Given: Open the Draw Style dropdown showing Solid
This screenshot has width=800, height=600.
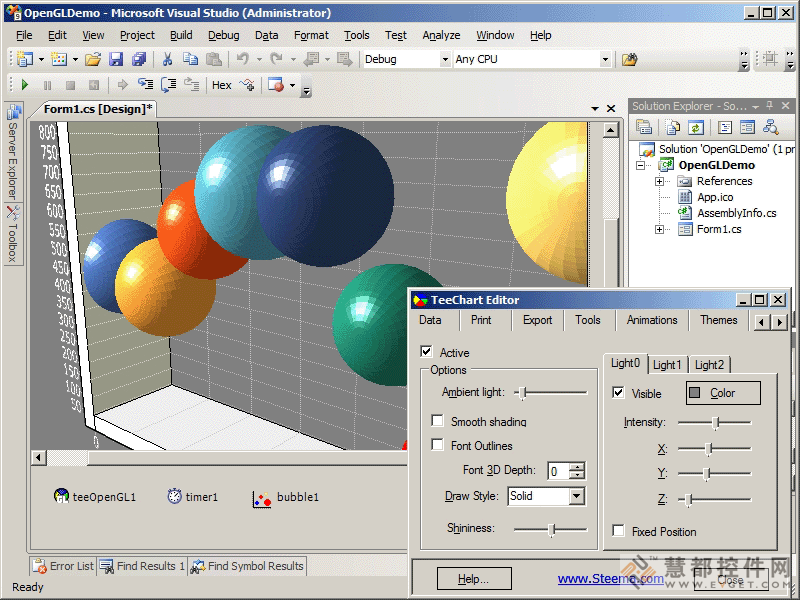Looking at the screenshot, I should (577, 496).
